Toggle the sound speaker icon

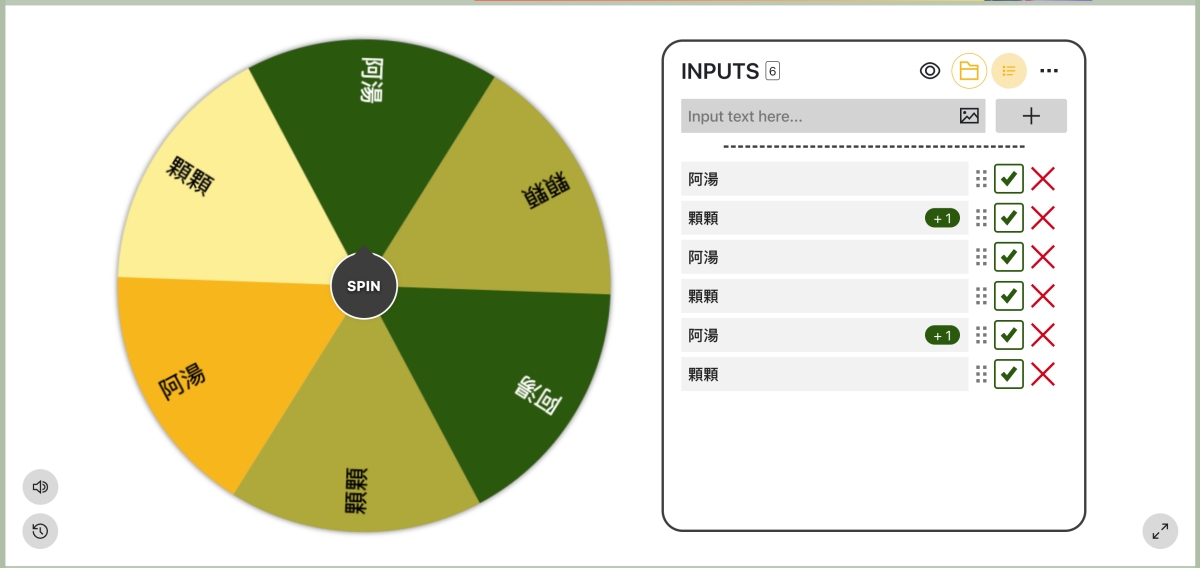coord(41,487)
